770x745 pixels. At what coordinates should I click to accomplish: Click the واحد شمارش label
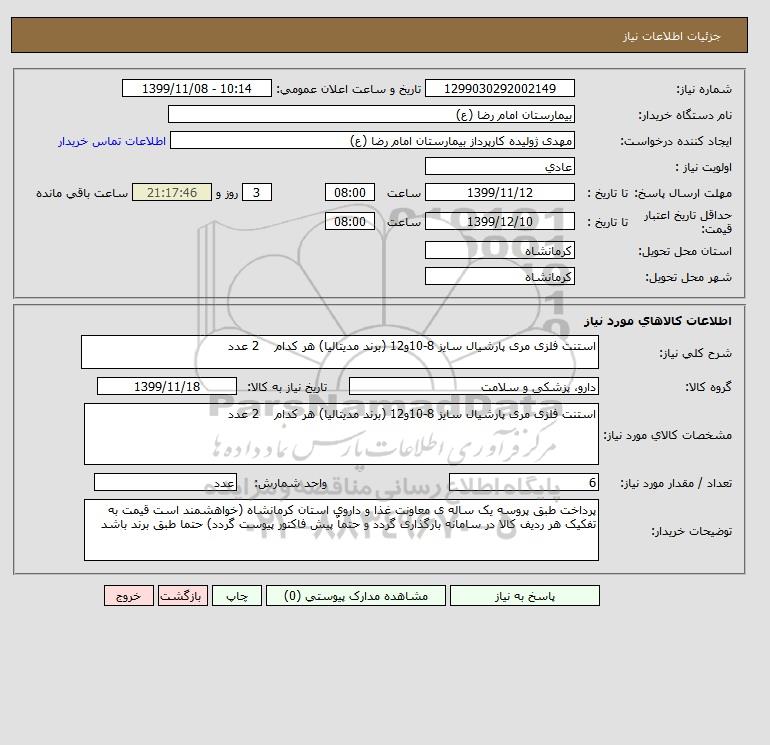pos(290,483)
